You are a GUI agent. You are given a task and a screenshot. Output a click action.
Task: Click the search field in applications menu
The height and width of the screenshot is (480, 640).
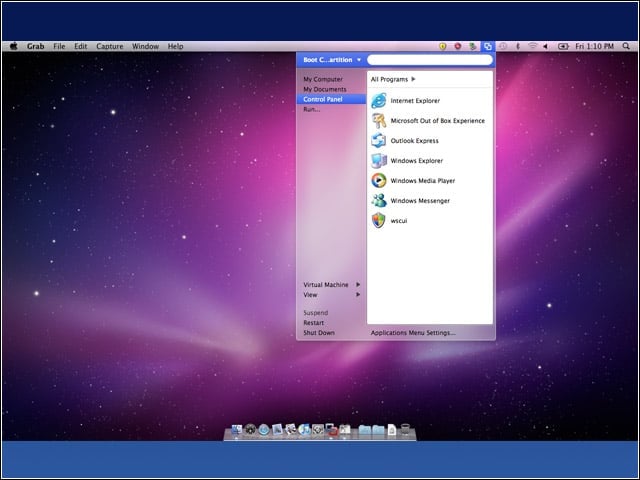point(430,60)
